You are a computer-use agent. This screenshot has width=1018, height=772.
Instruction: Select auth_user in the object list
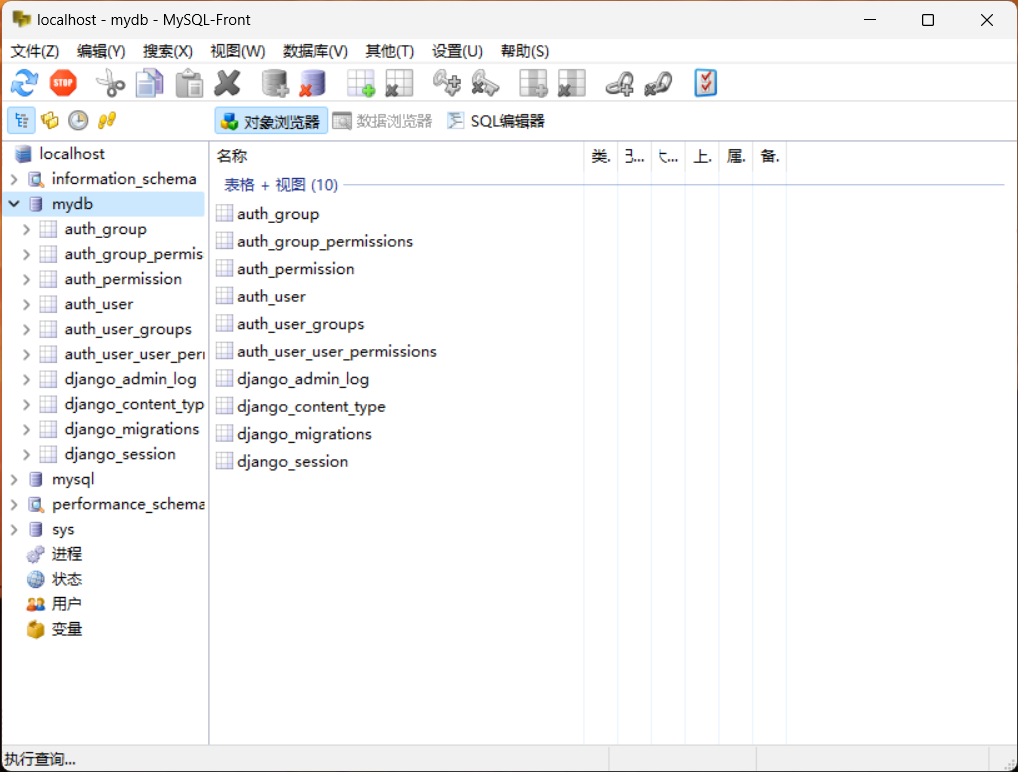[x=271, y=297]
